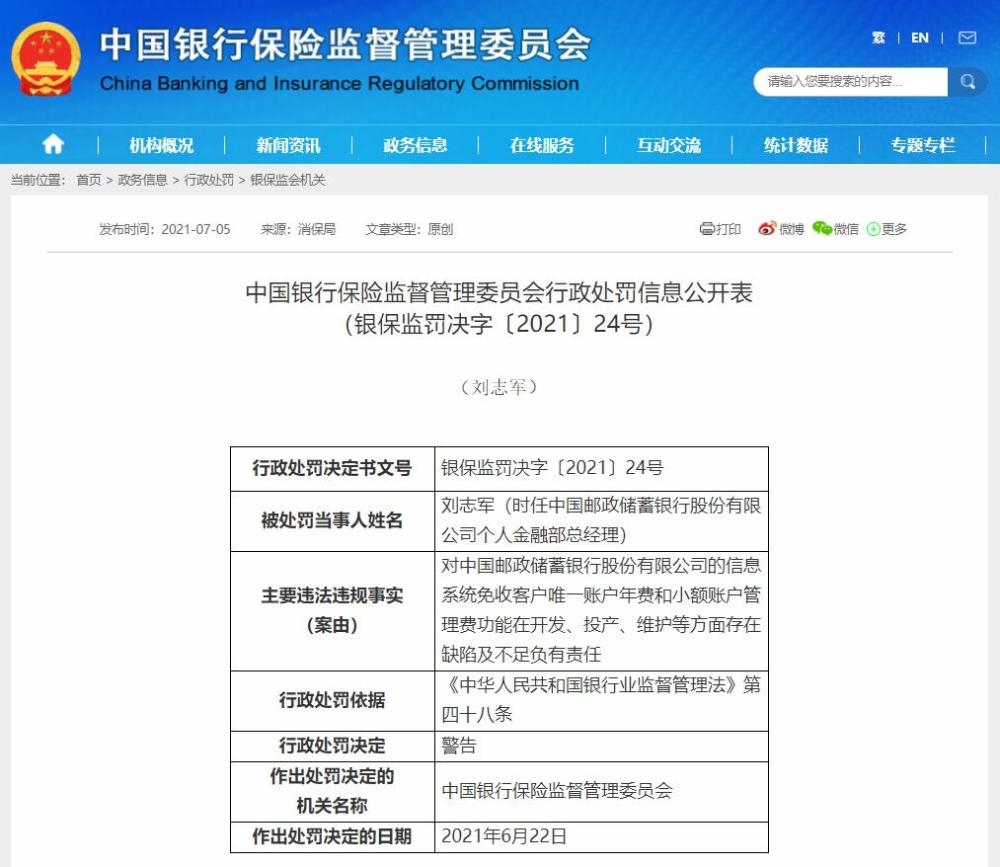Open the 统计数据 navigation menu
This screenshot has width=1000, height=867.
pyautogui.click(x=796, y=146)
